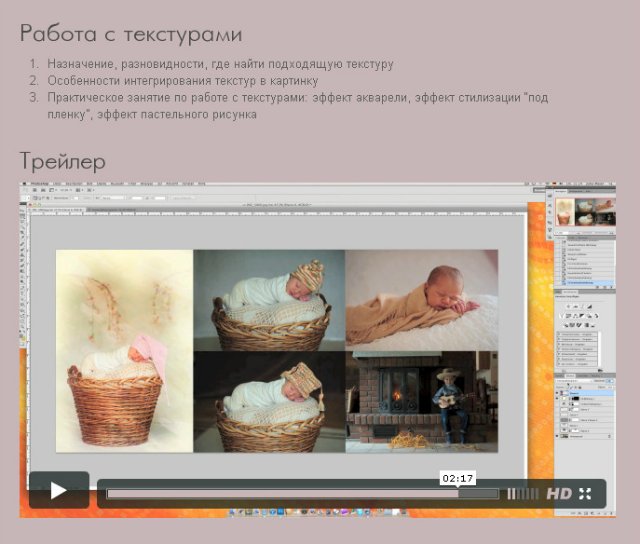Select the list item starting with "Назначение, разновидности"

pyautogui.click(x=219, y=64)
